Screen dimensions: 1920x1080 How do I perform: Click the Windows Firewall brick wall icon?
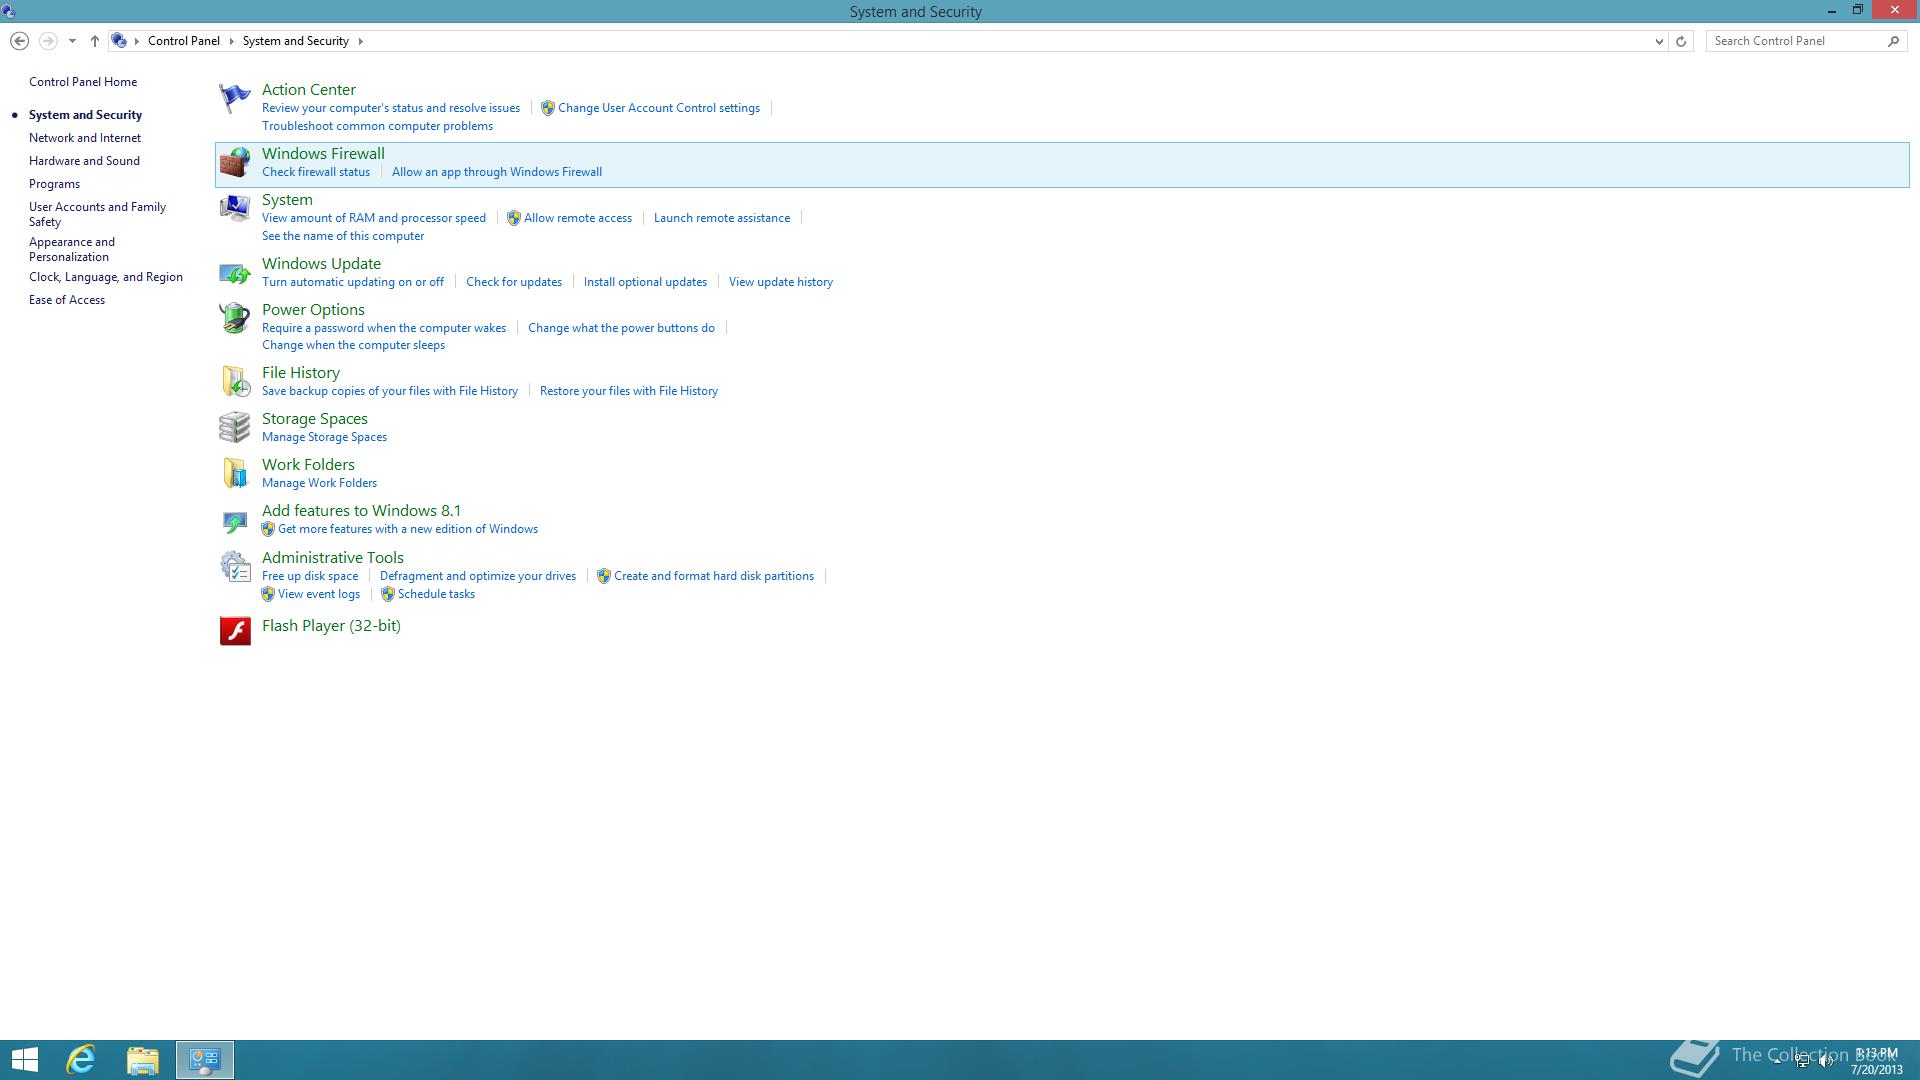234,162
